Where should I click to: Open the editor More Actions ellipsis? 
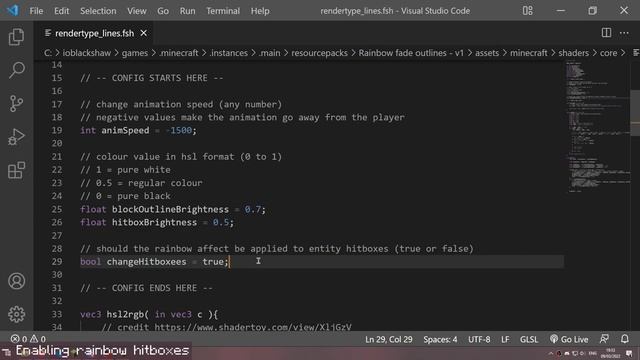pos(624,33)
